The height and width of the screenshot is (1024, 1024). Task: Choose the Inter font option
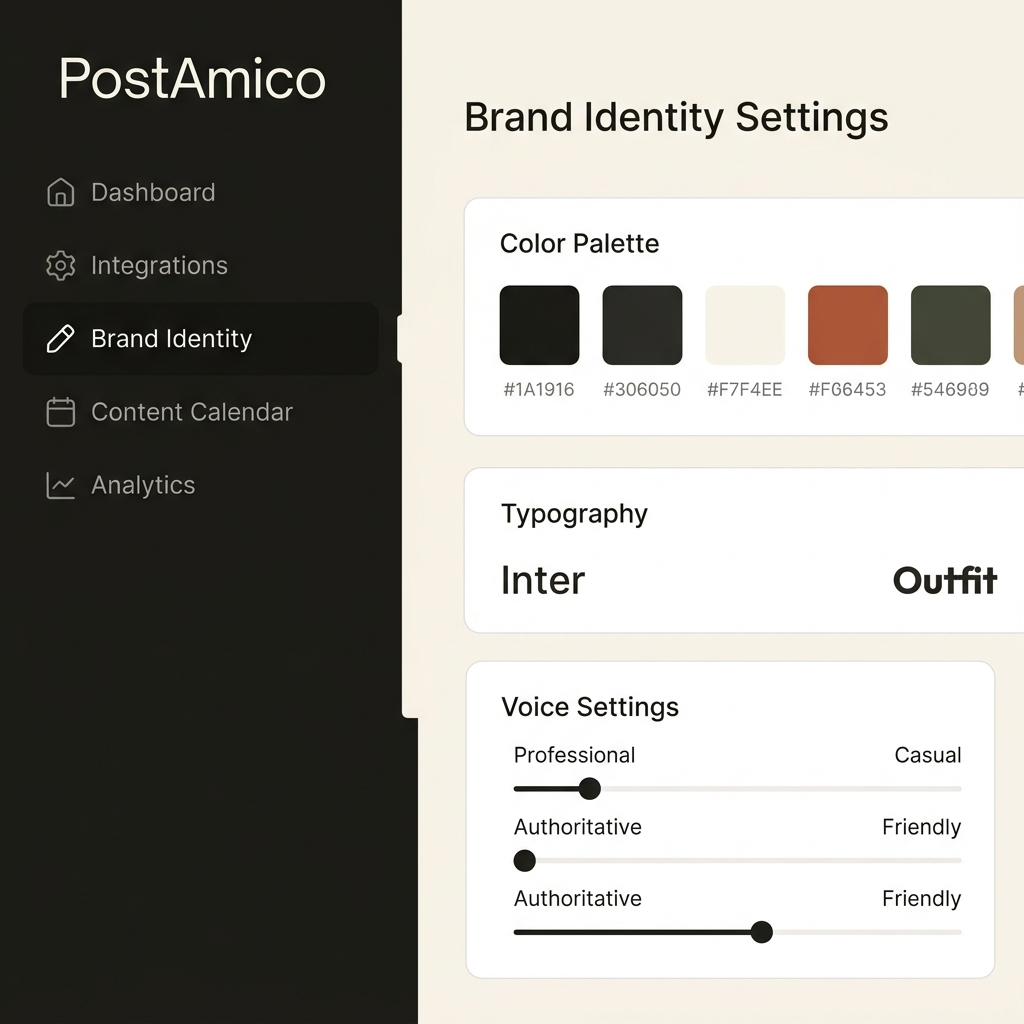tap(543, 581)
